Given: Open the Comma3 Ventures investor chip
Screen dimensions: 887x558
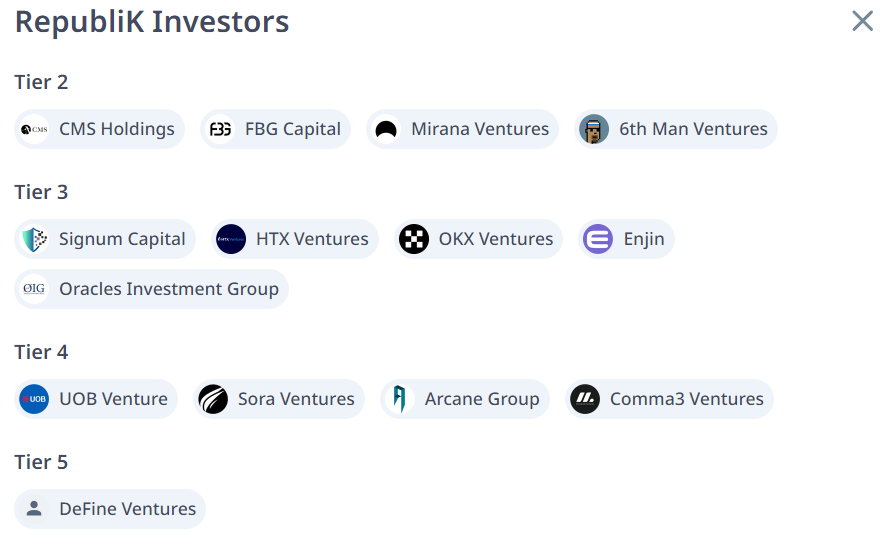Looking at the screenshot, I should pyautogui.click(x=686, y=399).
